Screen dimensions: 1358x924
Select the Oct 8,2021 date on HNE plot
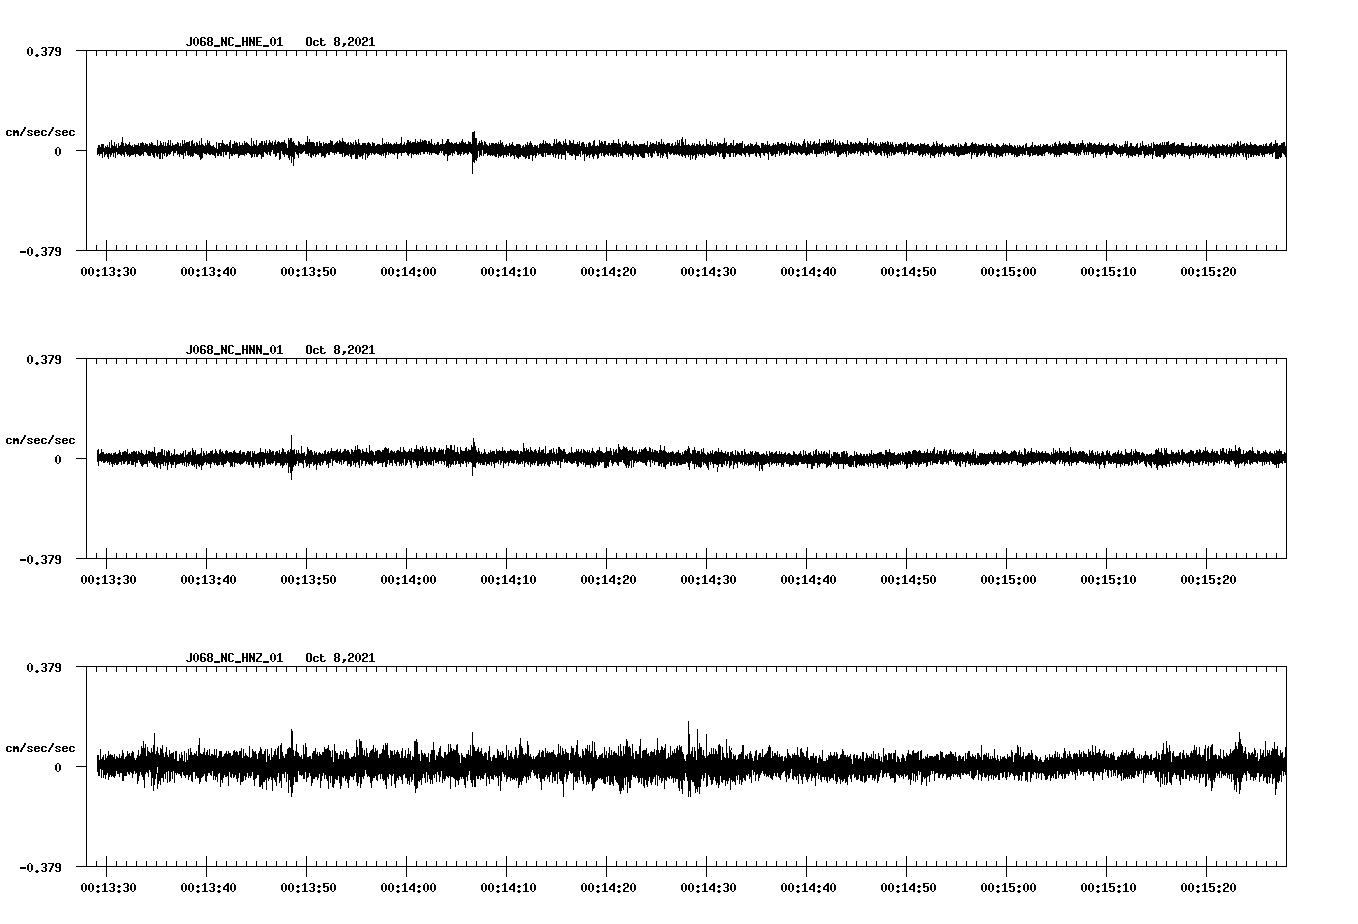click(x=340, y=42)
